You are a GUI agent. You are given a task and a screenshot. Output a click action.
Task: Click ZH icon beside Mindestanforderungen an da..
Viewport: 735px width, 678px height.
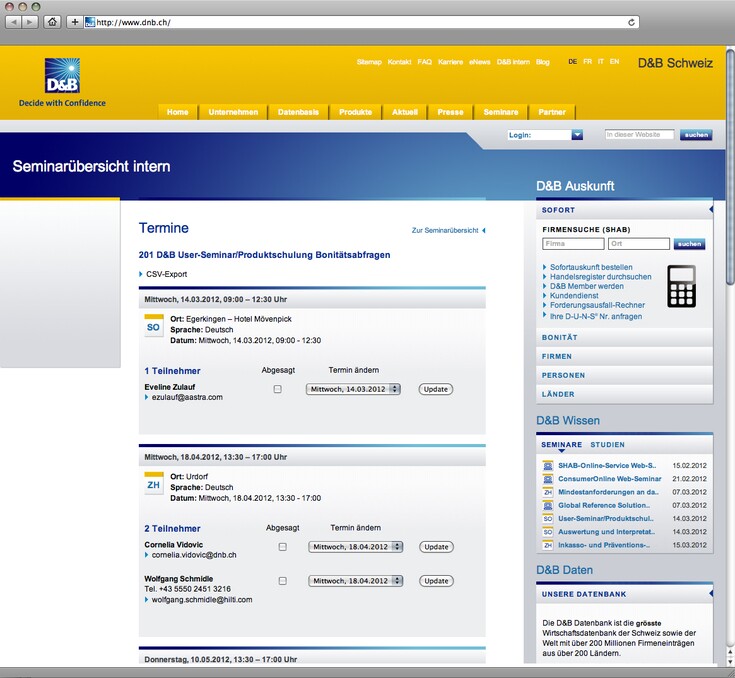click(548, 492)
